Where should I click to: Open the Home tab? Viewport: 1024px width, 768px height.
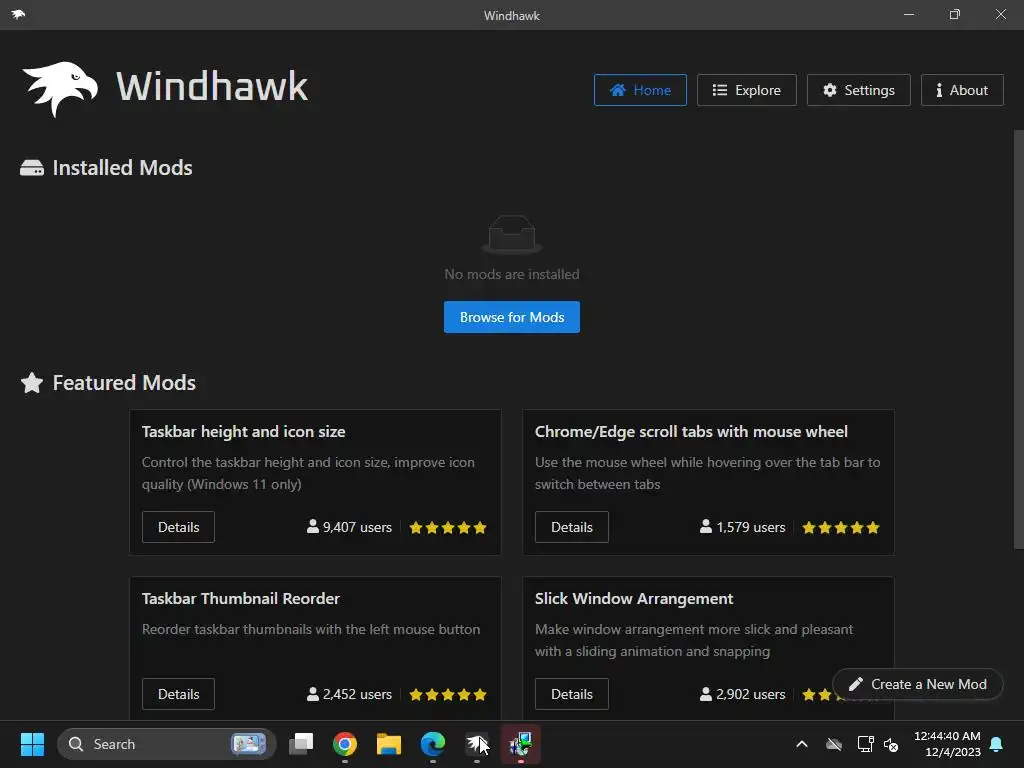640,90
